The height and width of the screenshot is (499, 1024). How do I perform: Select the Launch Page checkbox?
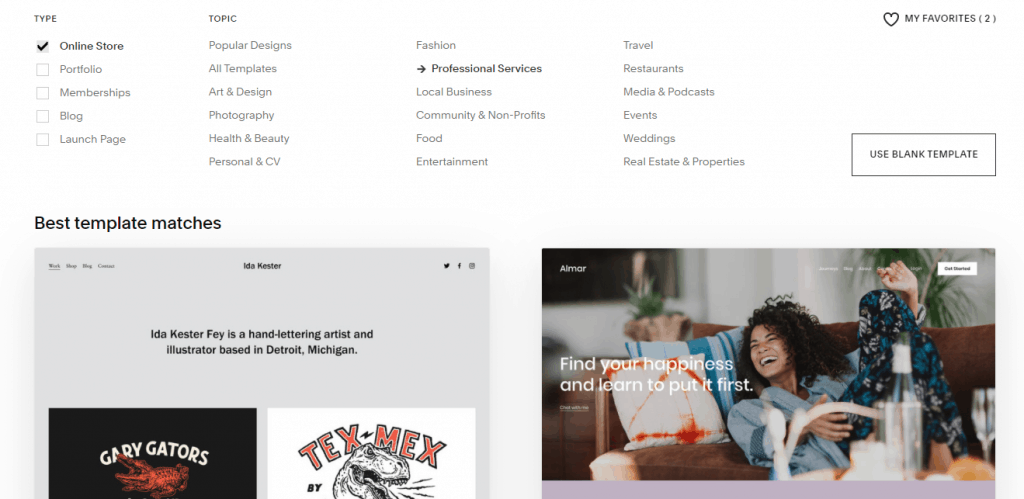pyautogui.click(x=42, y=139)
